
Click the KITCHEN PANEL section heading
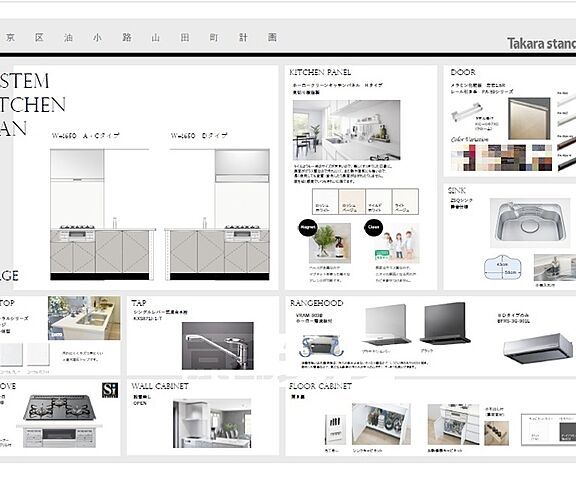coord(320,72)
